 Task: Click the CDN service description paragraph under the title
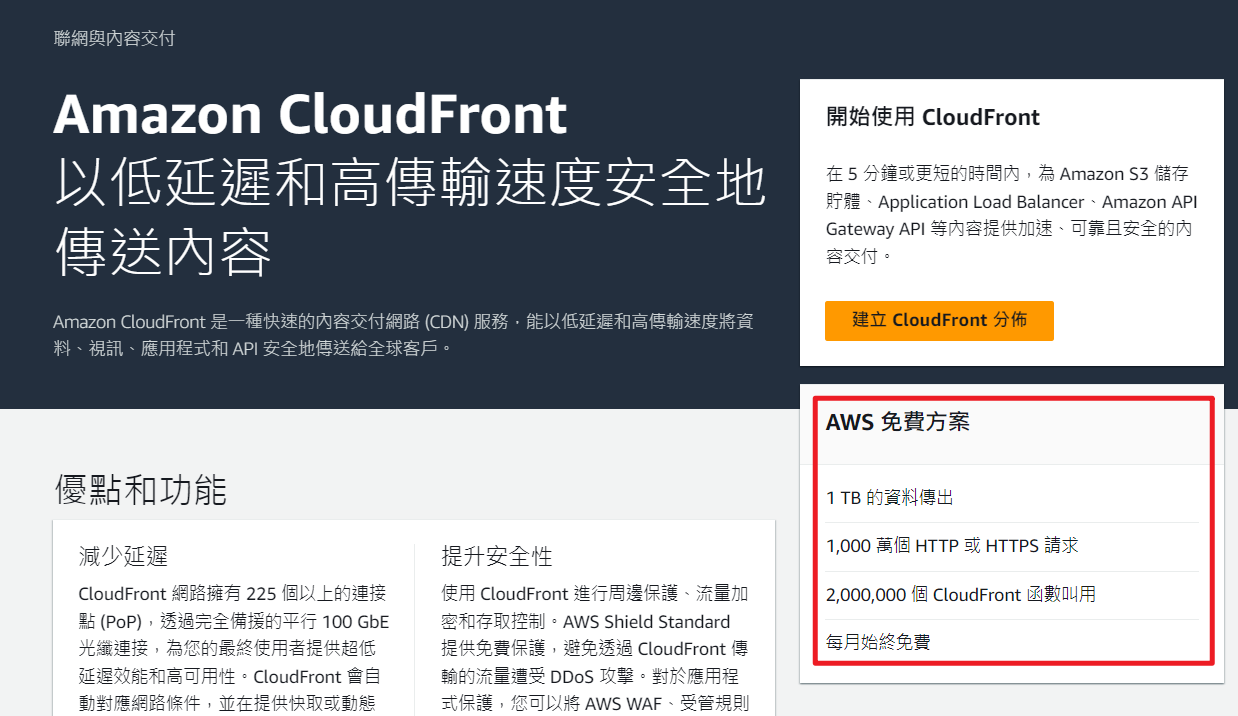coord(410,335)
